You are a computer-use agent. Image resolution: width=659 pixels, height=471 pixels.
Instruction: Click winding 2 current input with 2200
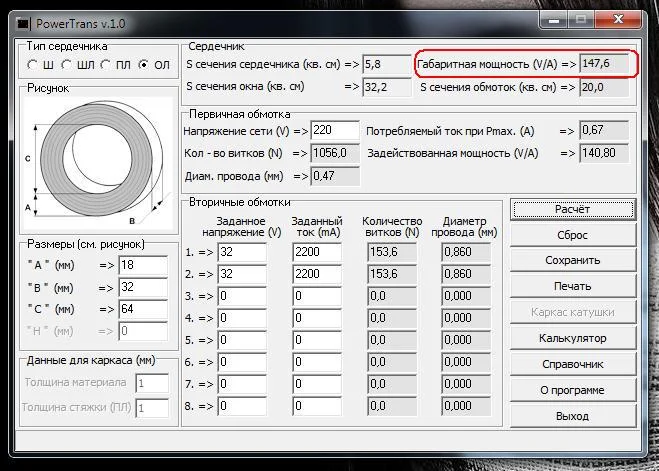[317, 274]
